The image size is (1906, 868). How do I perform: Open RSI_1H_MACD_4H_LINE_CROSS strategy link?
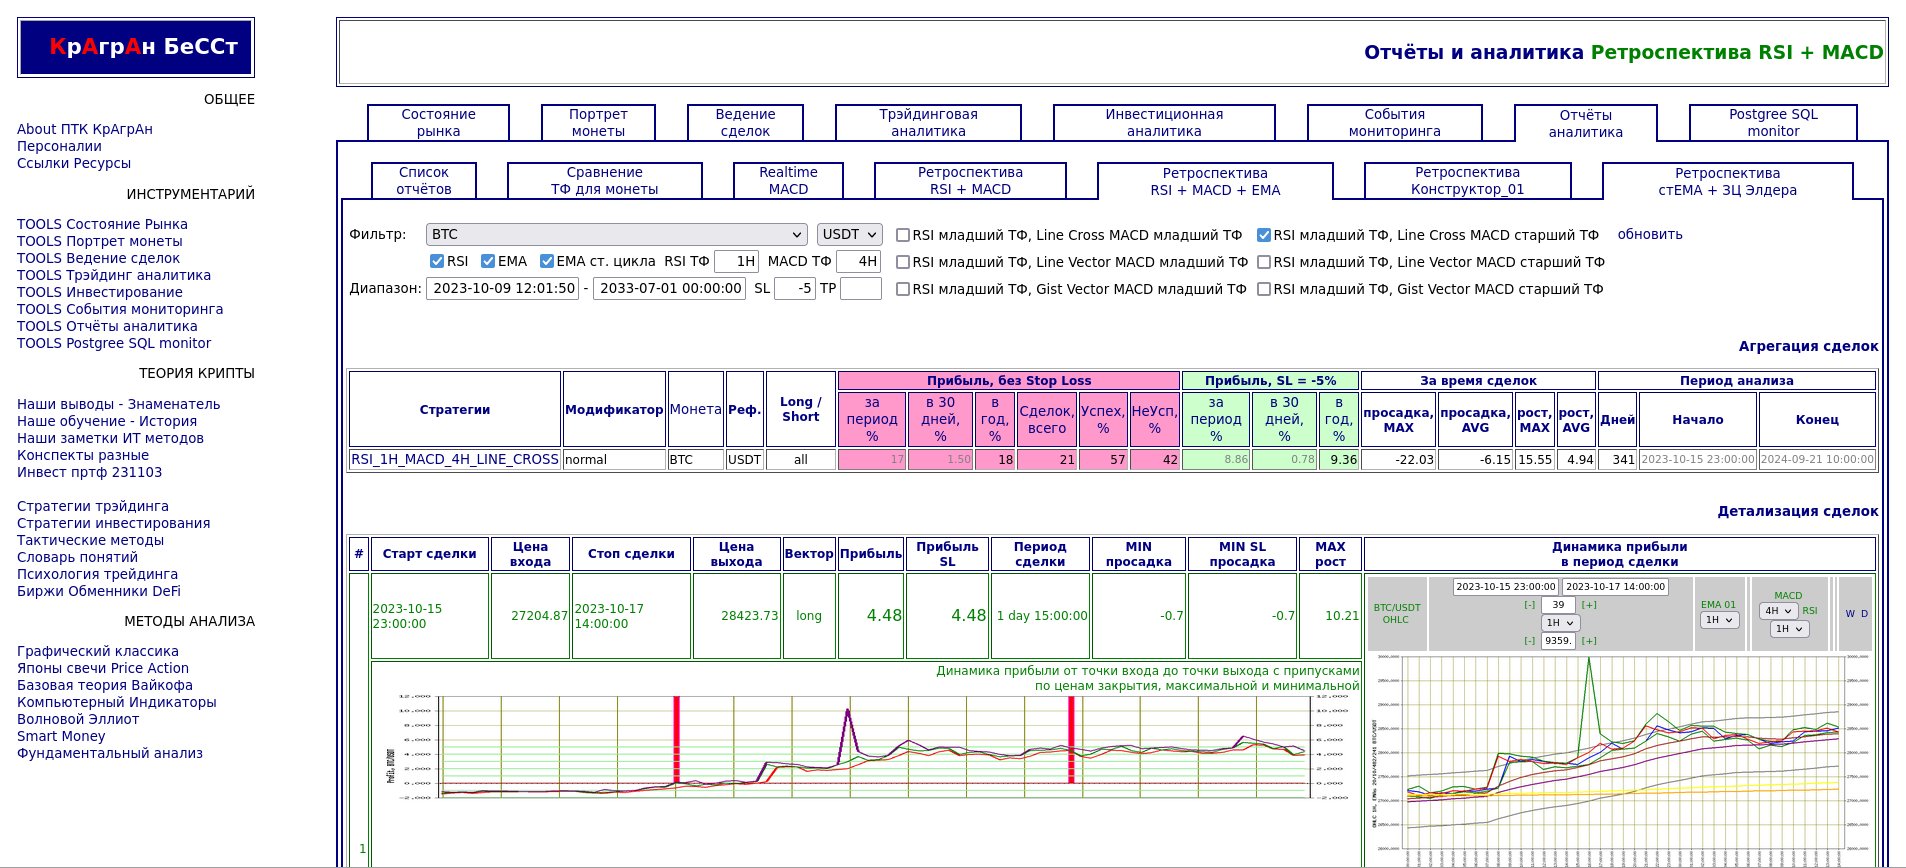454,459
